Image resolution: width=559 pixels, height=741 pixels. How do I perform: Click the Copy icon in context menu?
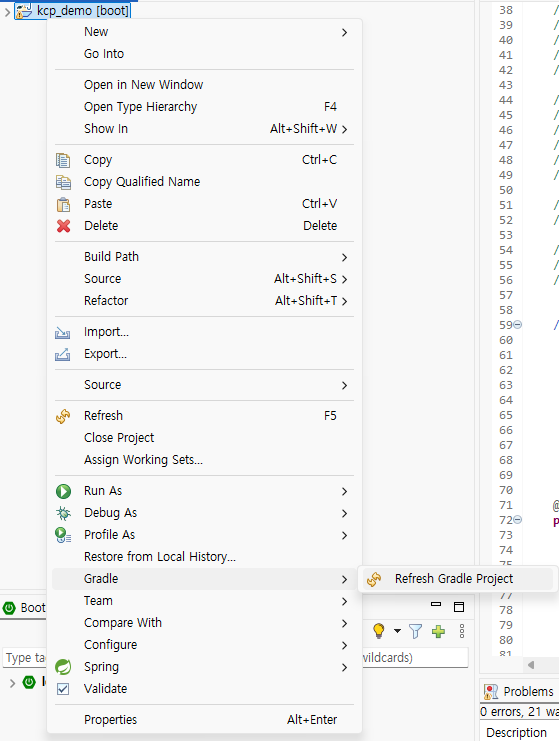tap(63, 160)
